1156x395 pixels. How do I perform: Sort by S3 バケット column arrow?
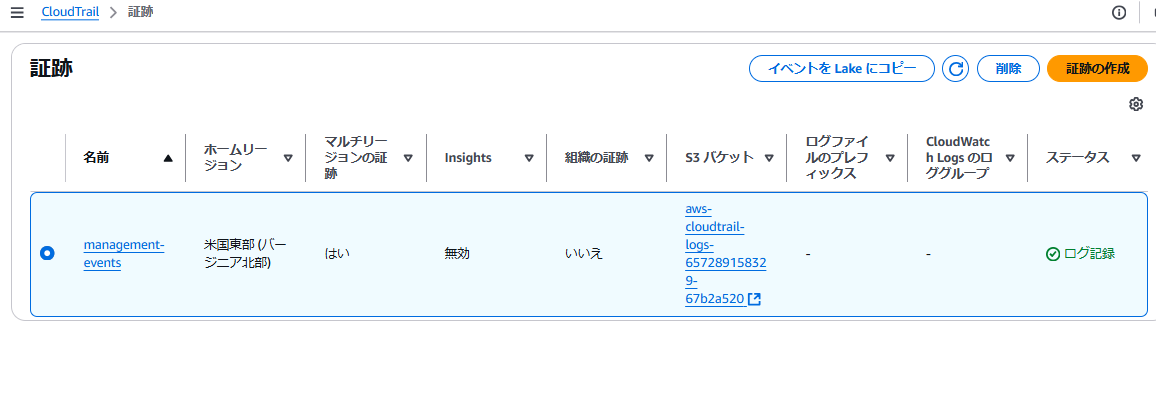[x=769, y=158]
